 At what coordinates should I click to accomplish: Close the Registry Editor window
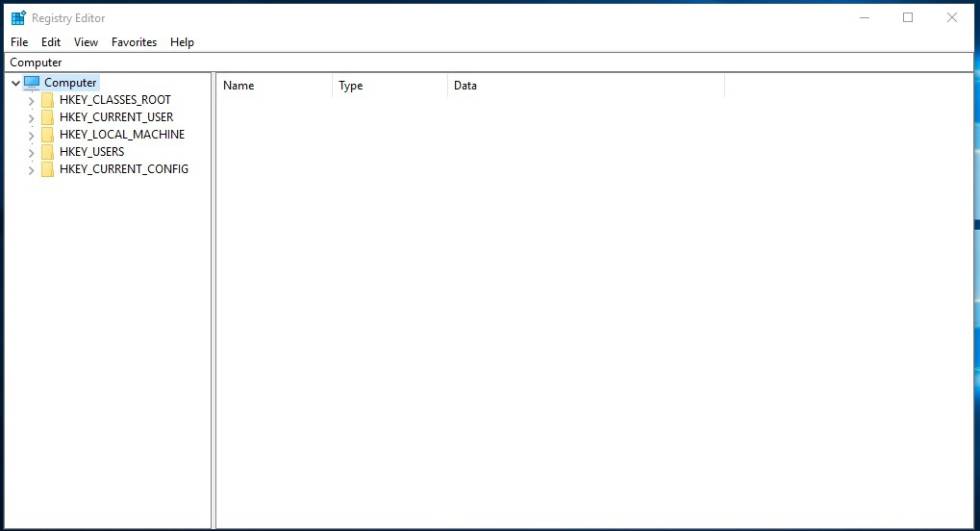pos(951,18)
